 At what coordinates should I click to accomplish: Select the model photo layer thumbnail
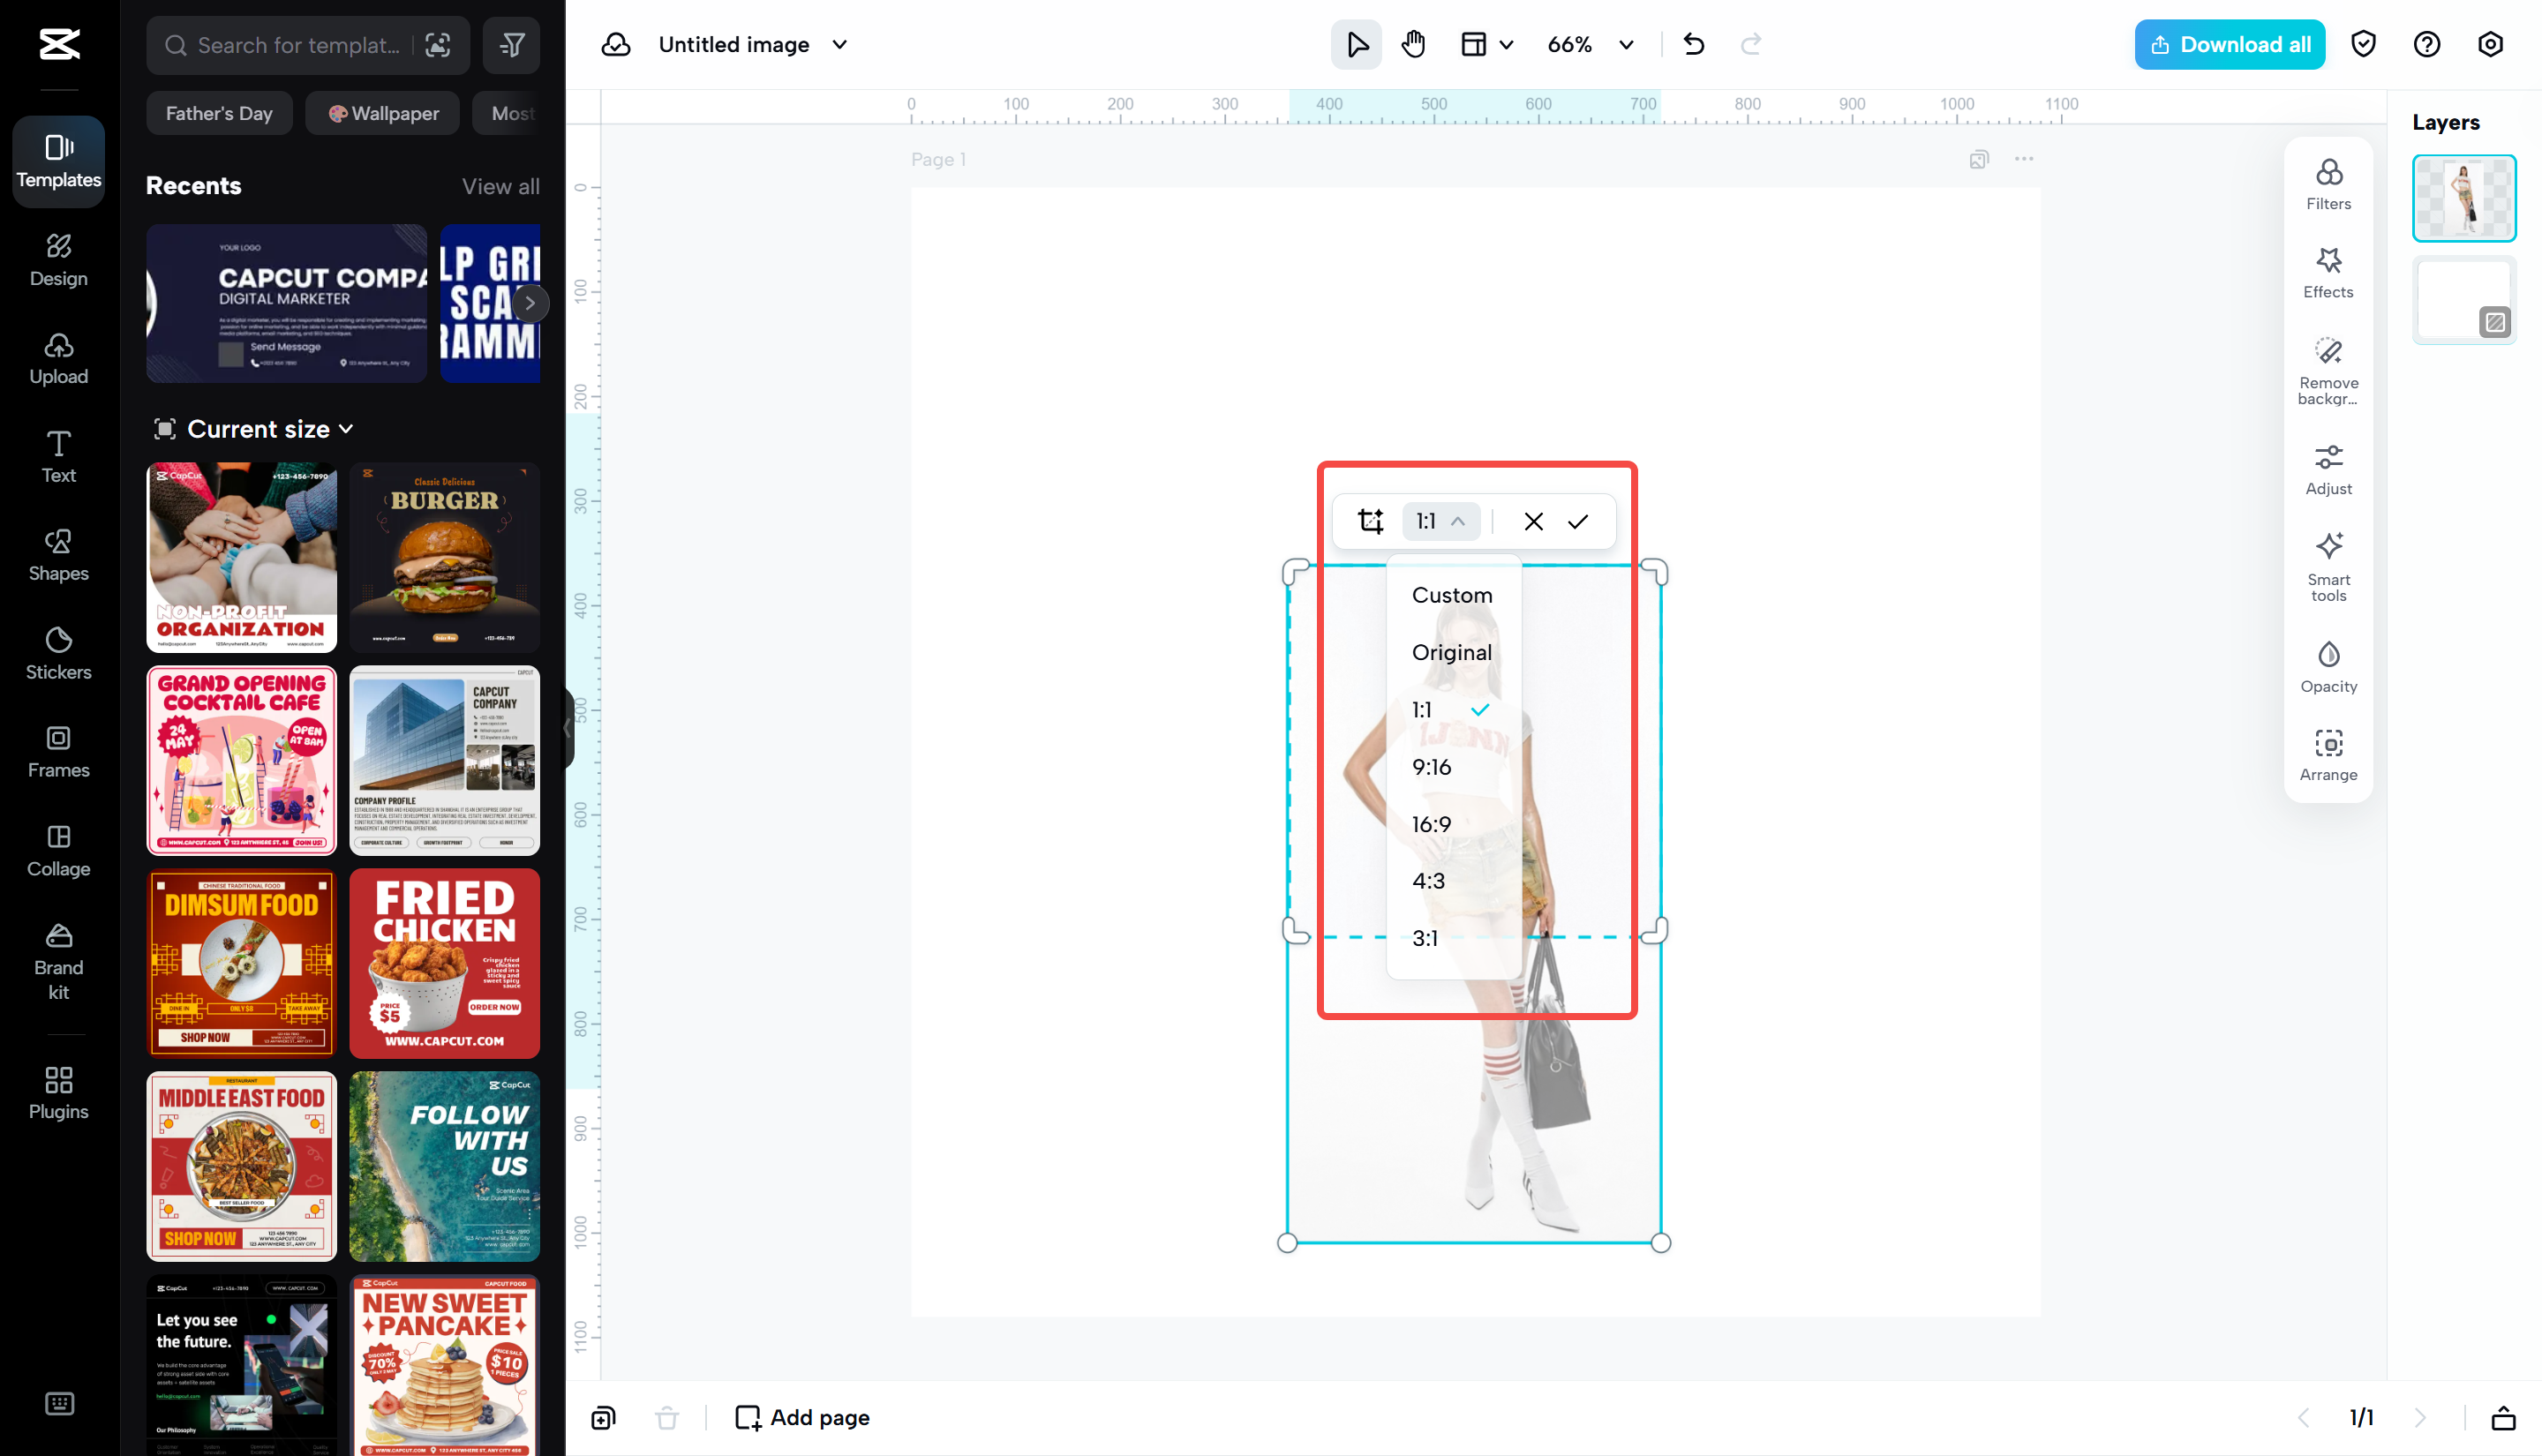(2464, 197)
